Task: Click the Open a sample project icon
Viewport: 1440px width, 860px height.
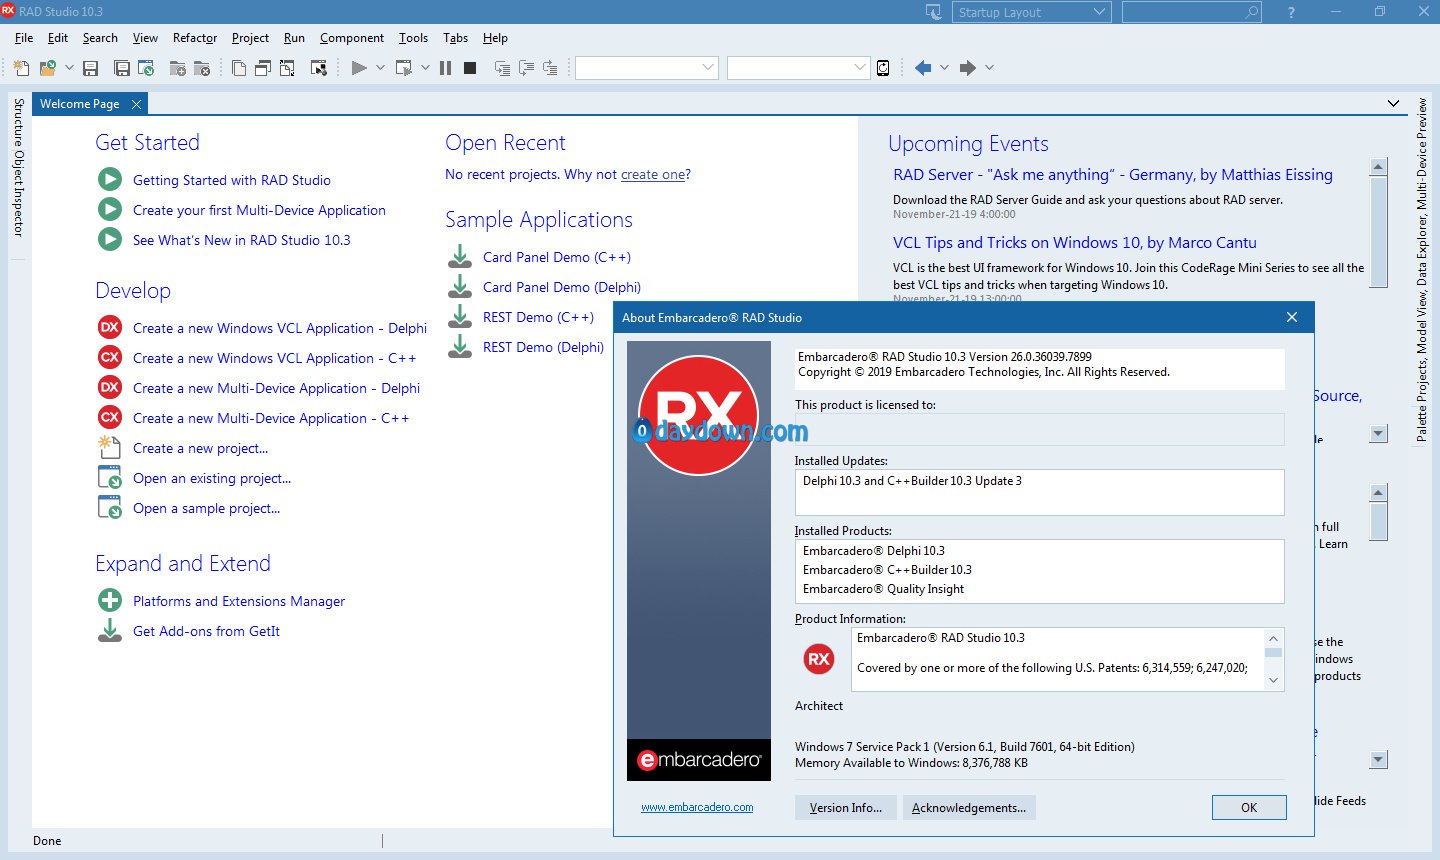Action: pos(110,507)
